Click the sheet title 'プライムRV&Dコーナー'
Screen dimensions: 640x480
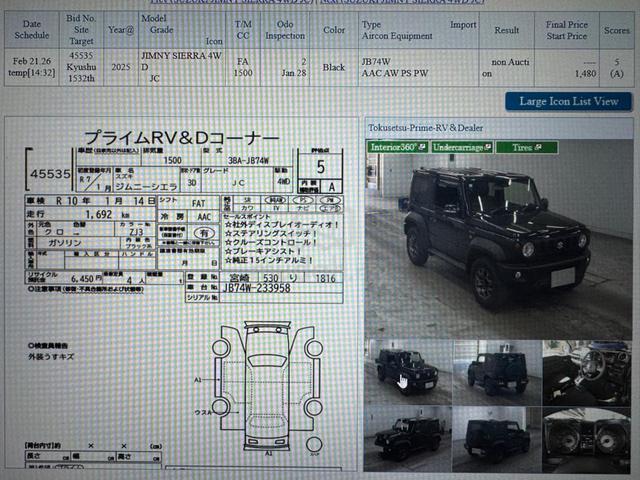coord(180,138)
